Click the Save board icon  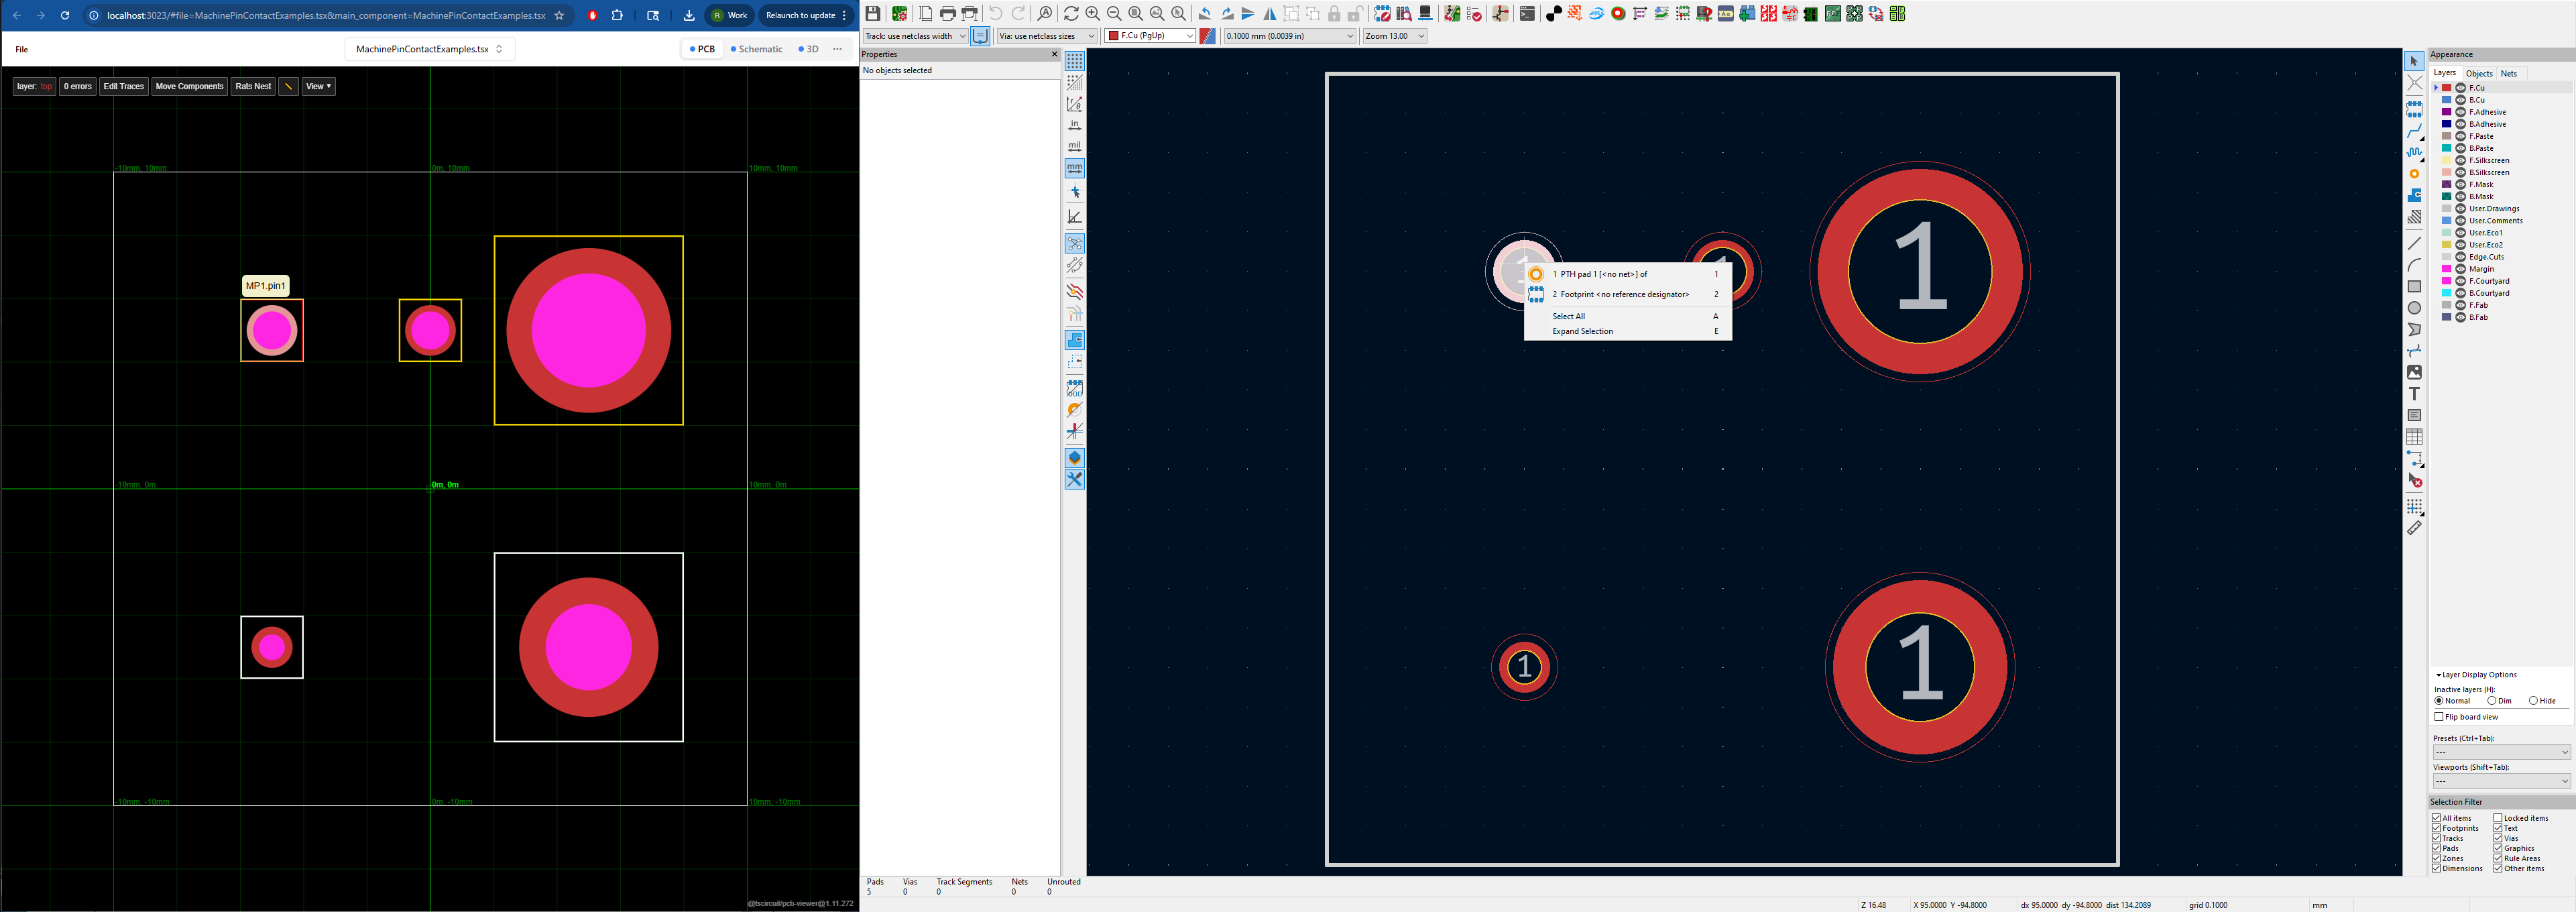point(873,14)
